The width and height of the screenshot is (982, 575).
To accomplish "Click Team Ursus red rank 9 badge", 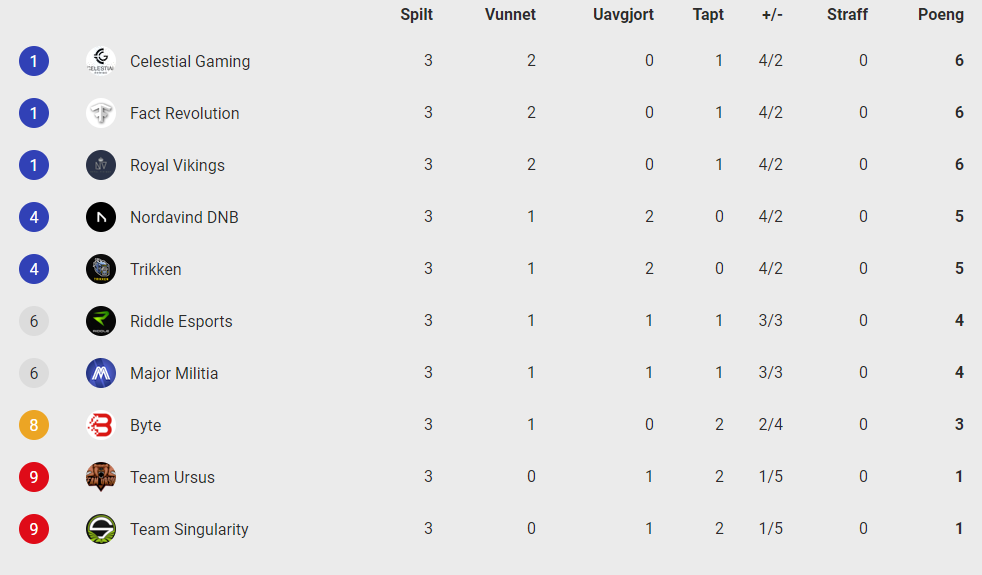I will 34,477.
